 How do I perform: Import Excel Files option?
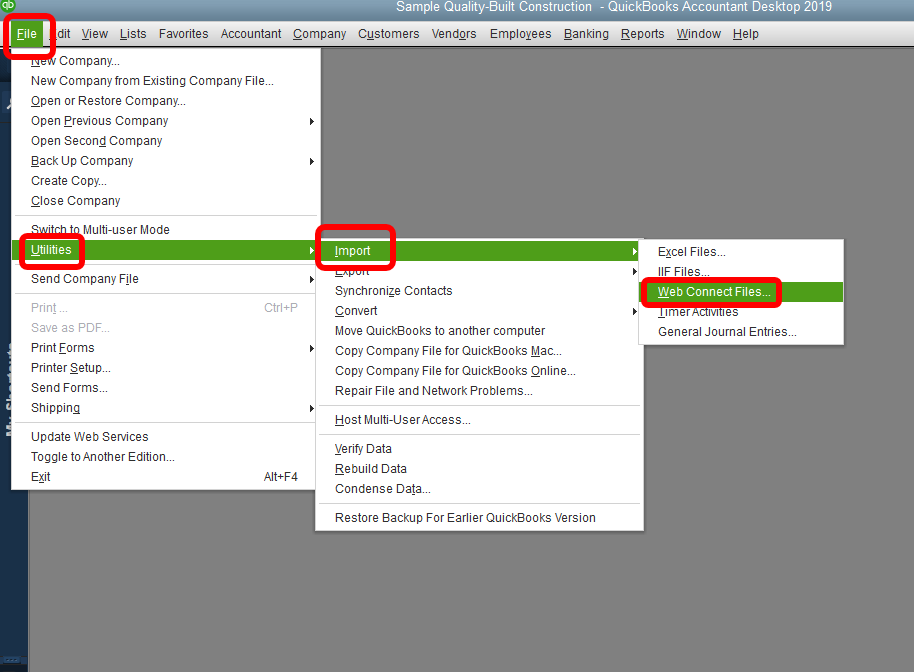pos(692,252)
